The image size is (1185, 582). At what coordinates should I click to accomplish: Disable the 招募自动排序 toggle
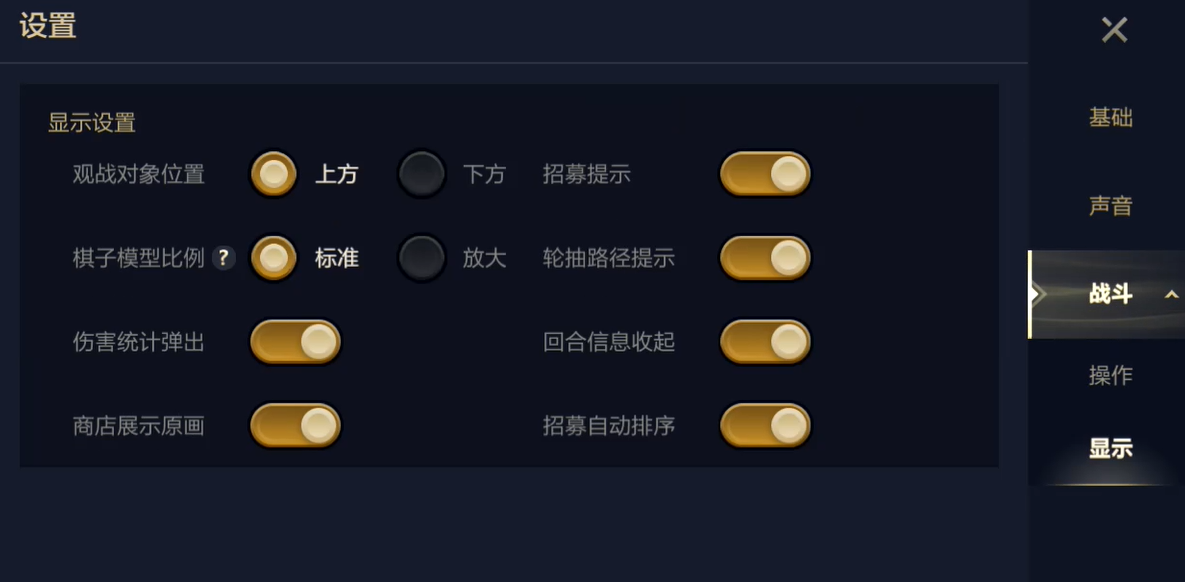point(765,426)
